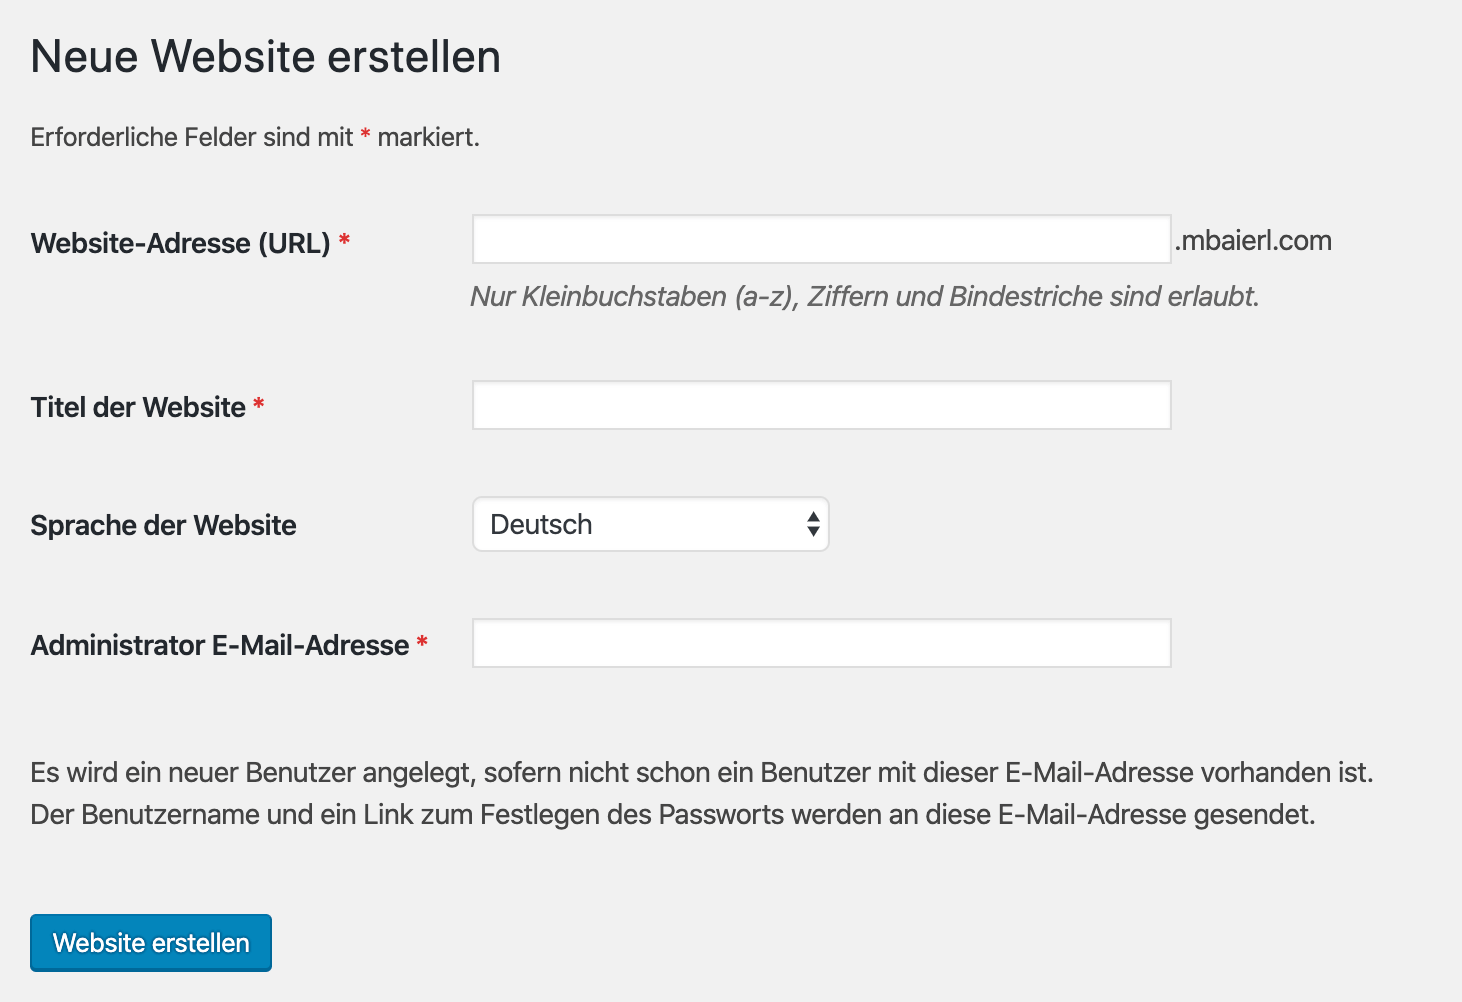This screenshot has width=1462, height=1002.
Task: Focus the Titel der Website text field
Action: click(x=821, y=405)
